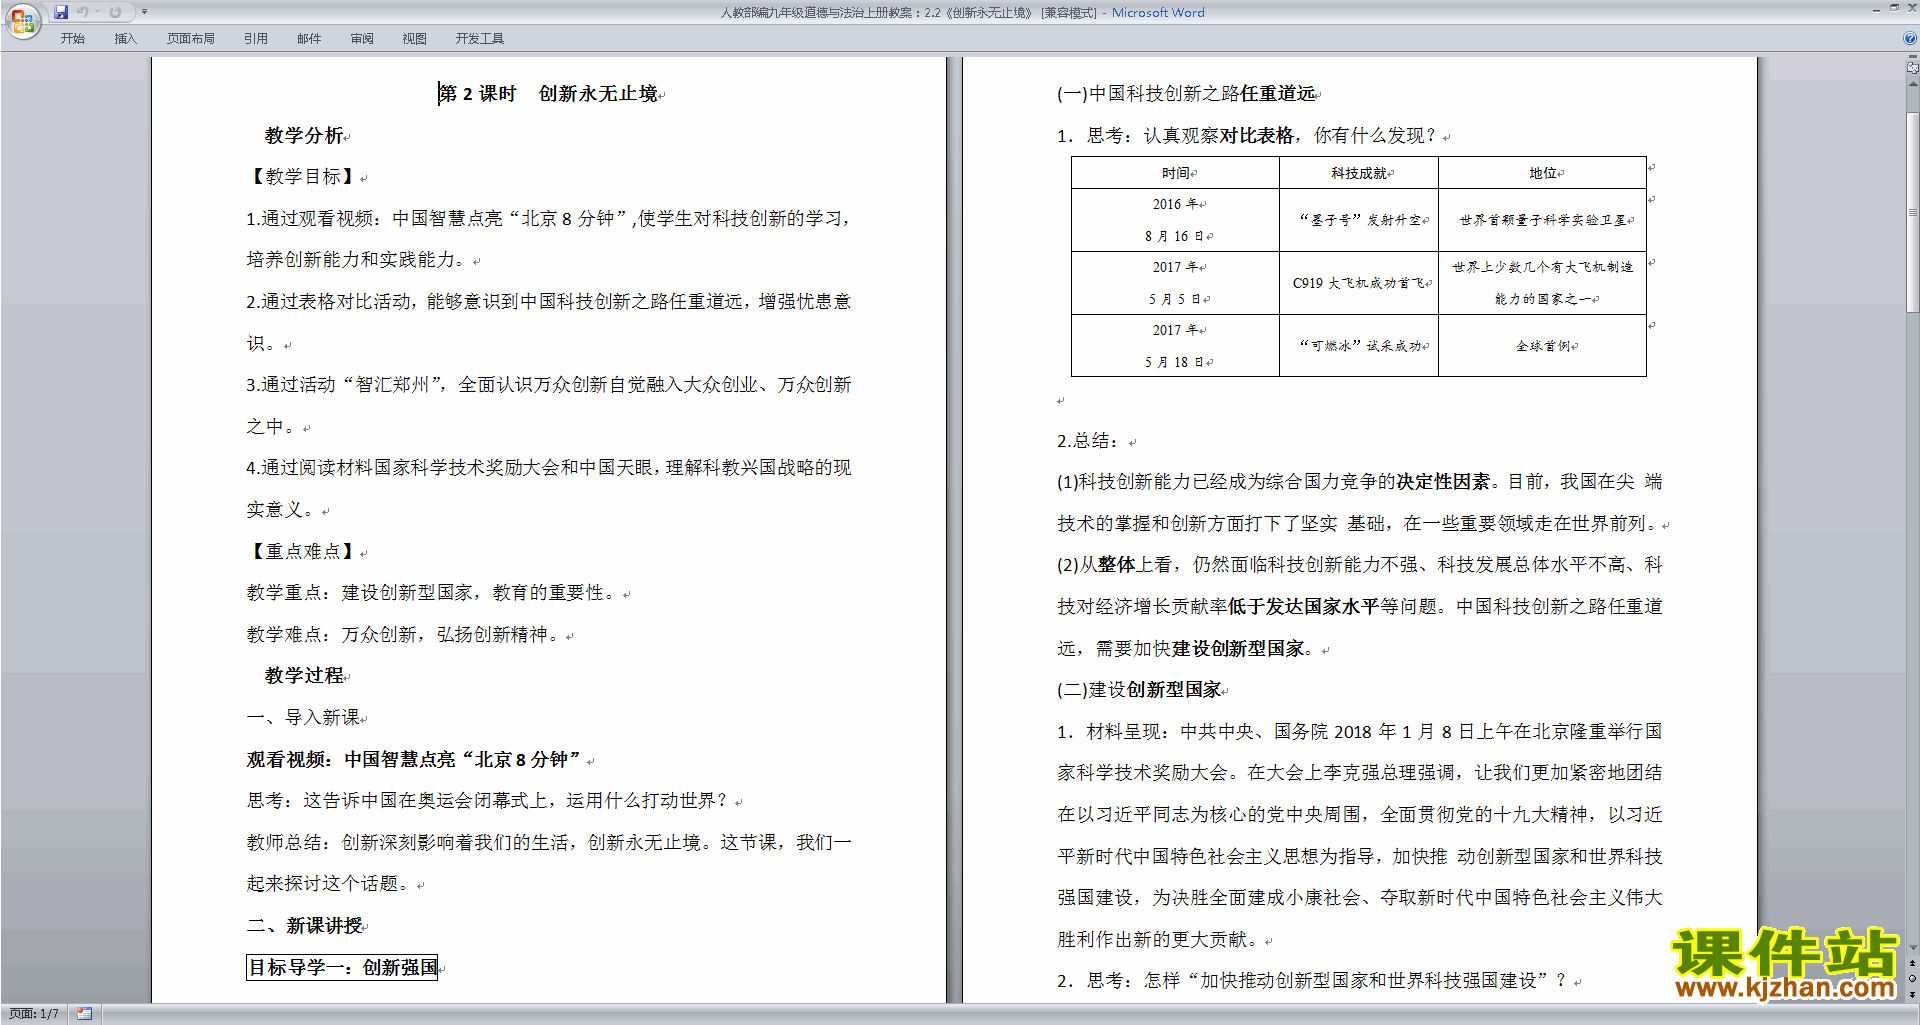Image resolution: width=1920 pixels, height=1025 pixels.
Task: Click the title 第 2 课时 创新永无止境
Action: pyautogui.click(x=548, y=94)
